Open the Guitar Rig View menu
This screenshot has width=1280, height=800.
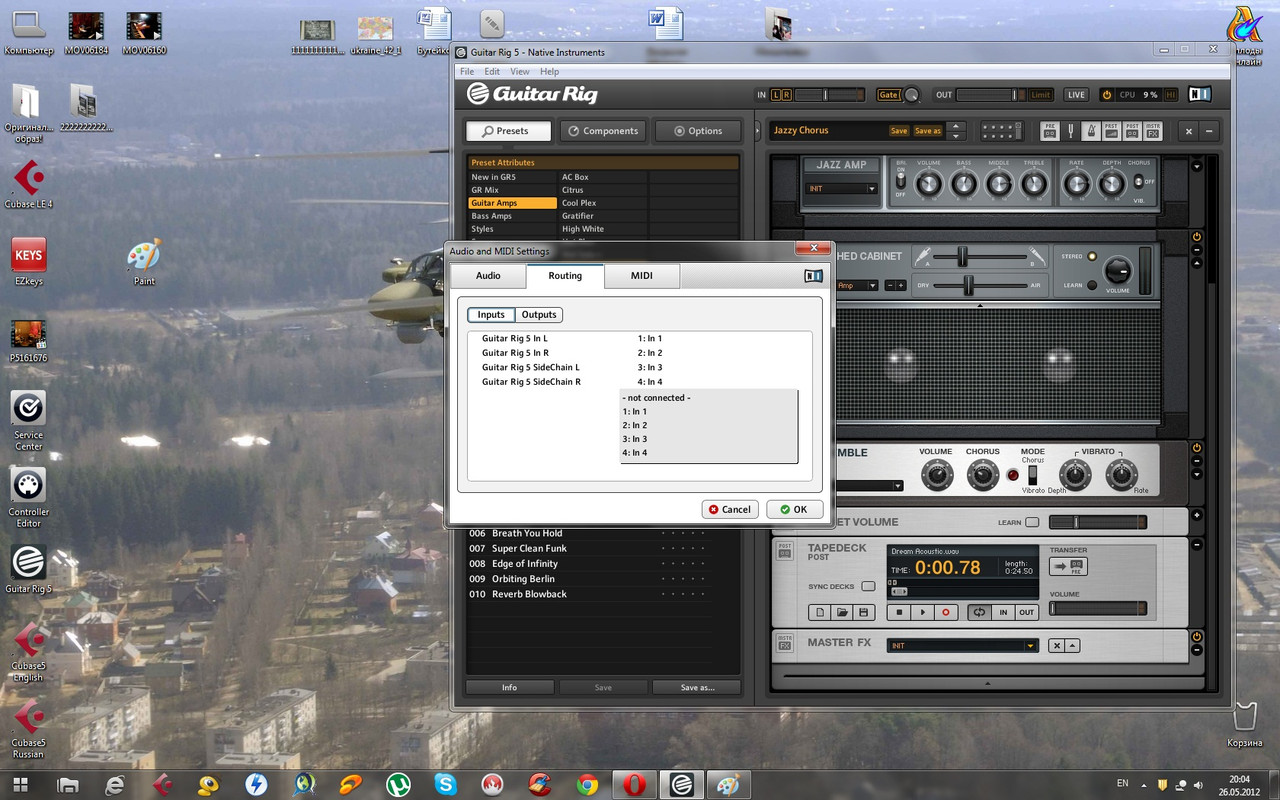(520, 72)
